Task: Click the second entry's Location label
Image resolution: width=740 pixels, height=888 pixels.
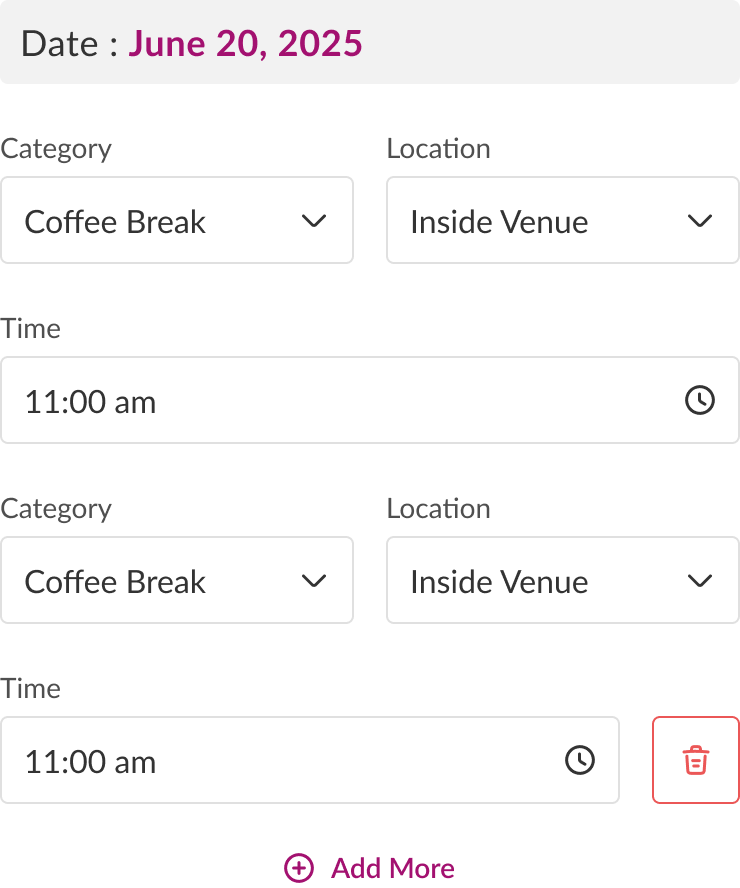Action: pyautogui.click(x=438, y=509)
